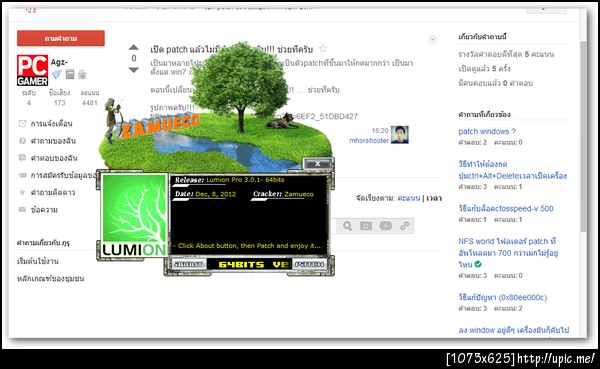Click the magnifier icon in the answer toolbar

(347, 226)
